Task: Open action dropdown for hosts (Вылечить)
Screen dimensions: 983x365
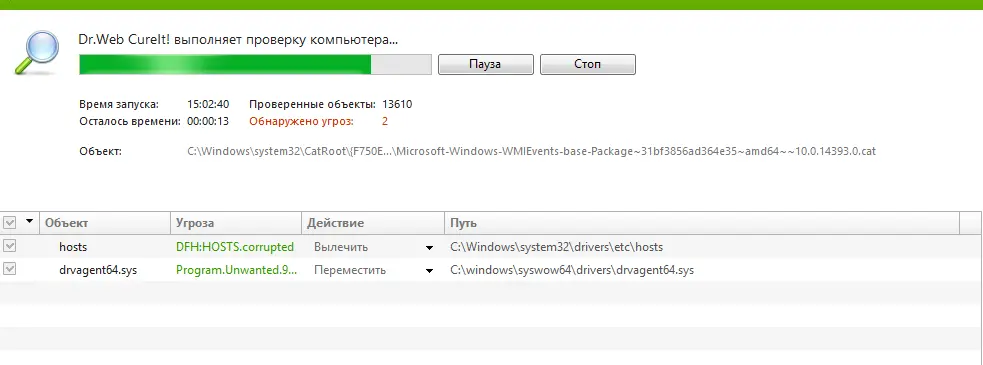Action: click(429, 248)
